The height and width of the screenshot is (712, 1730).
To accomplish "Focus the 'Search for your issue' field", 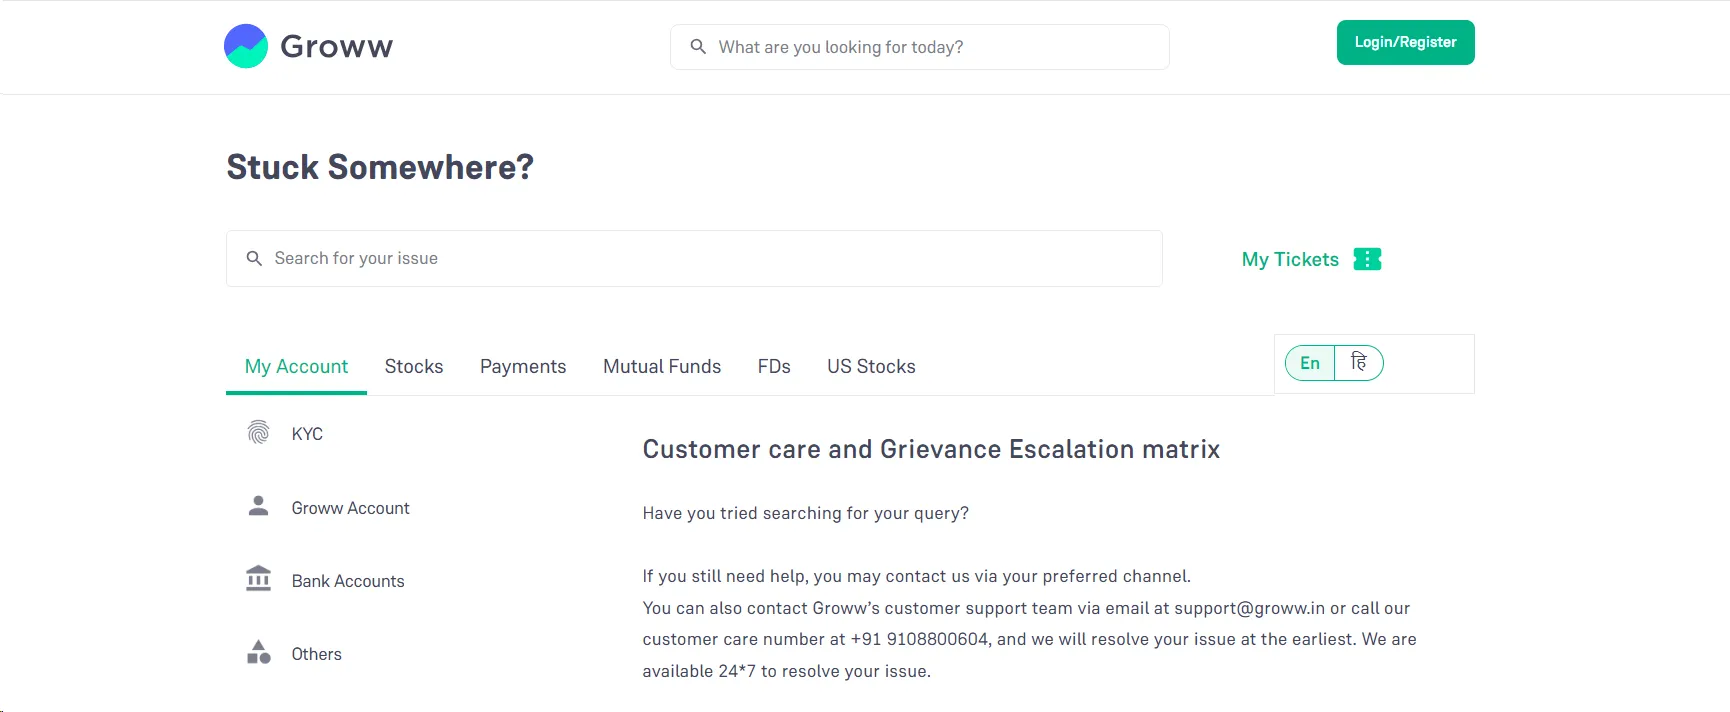I will [694, 258].
